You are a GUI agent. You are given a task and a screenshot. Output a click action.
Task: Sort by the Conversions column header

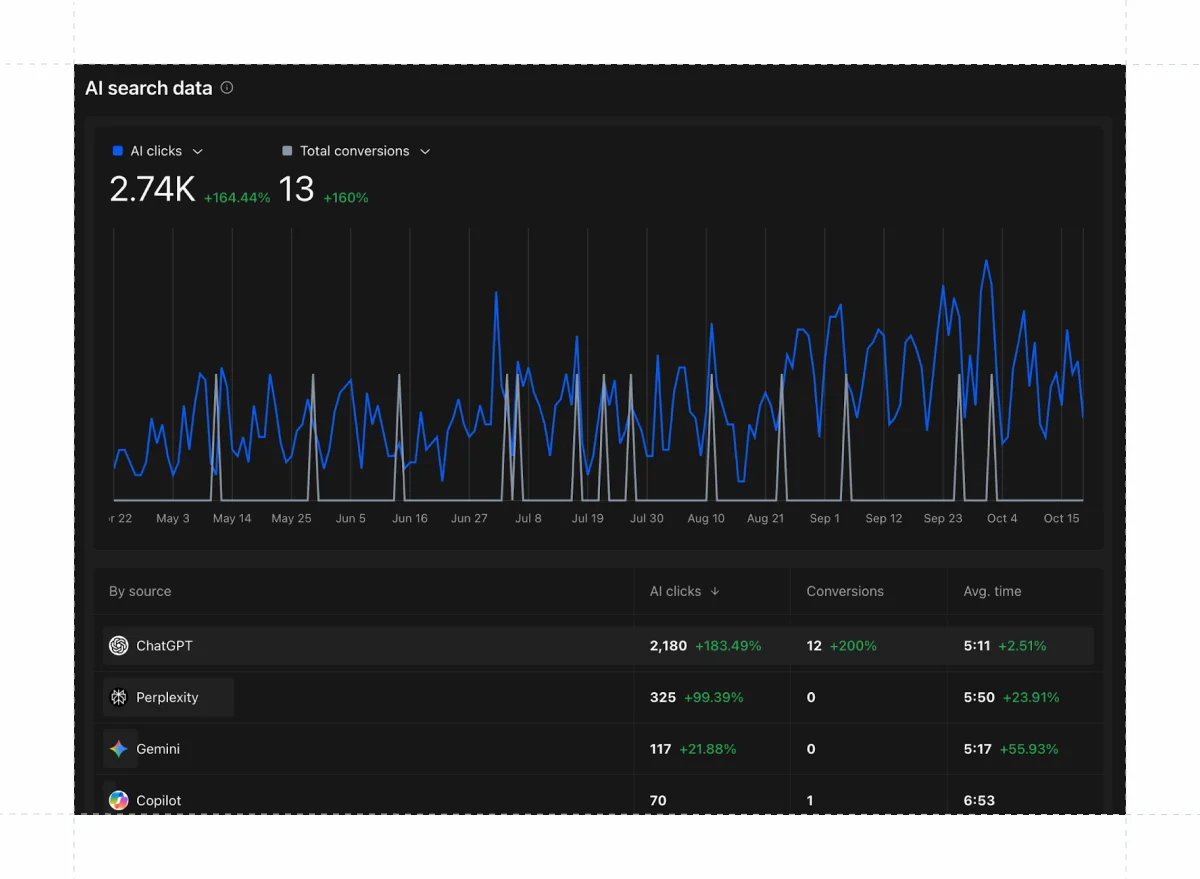point(843,591)
